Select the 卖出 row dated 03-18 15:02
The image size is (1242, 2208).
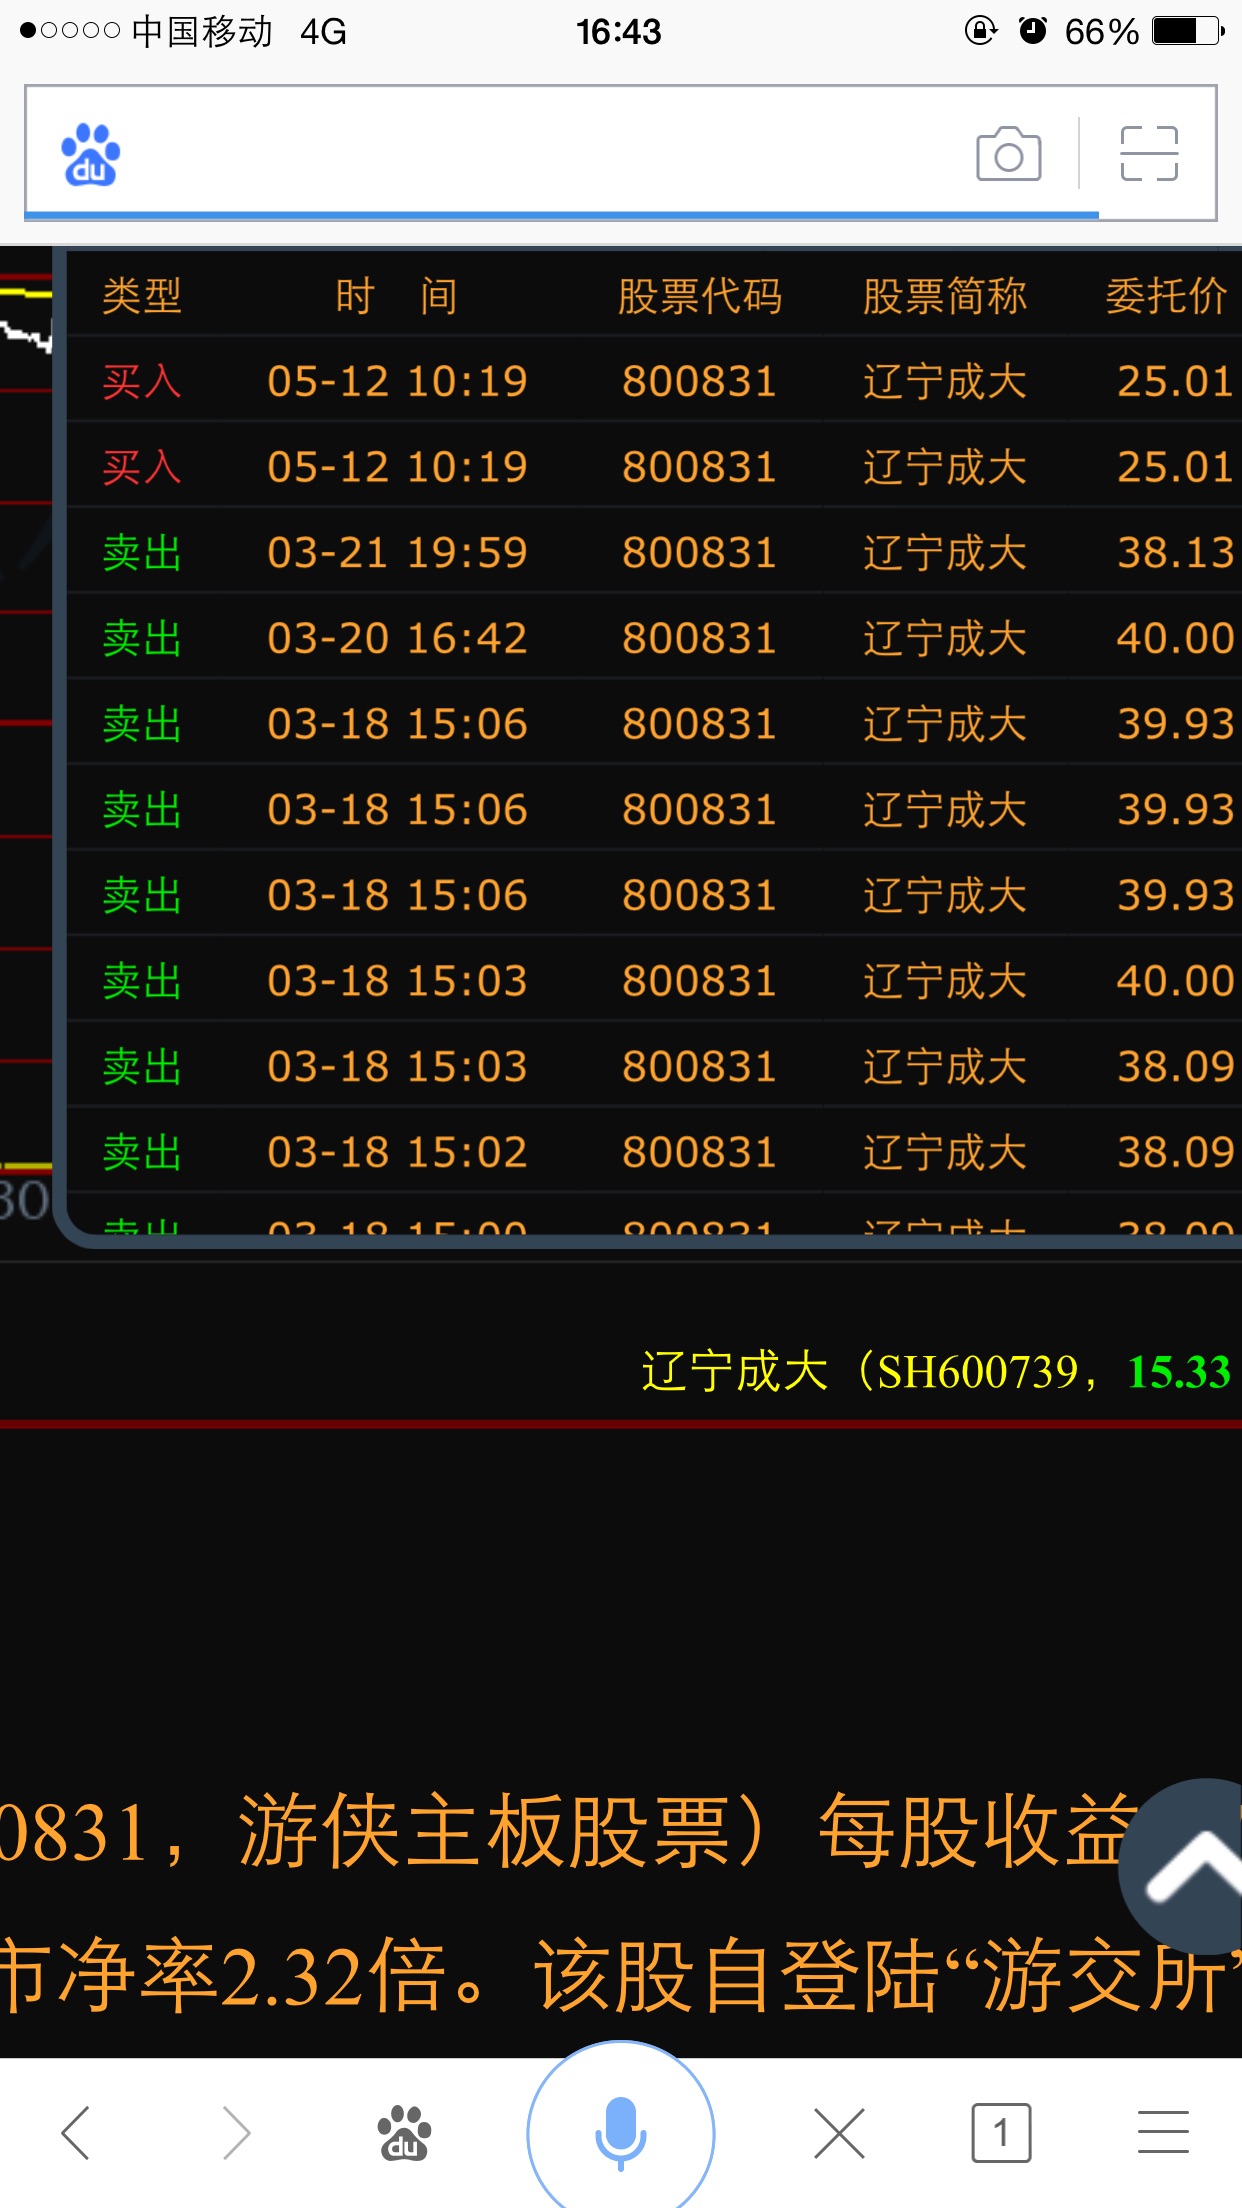click(650, 1152)
